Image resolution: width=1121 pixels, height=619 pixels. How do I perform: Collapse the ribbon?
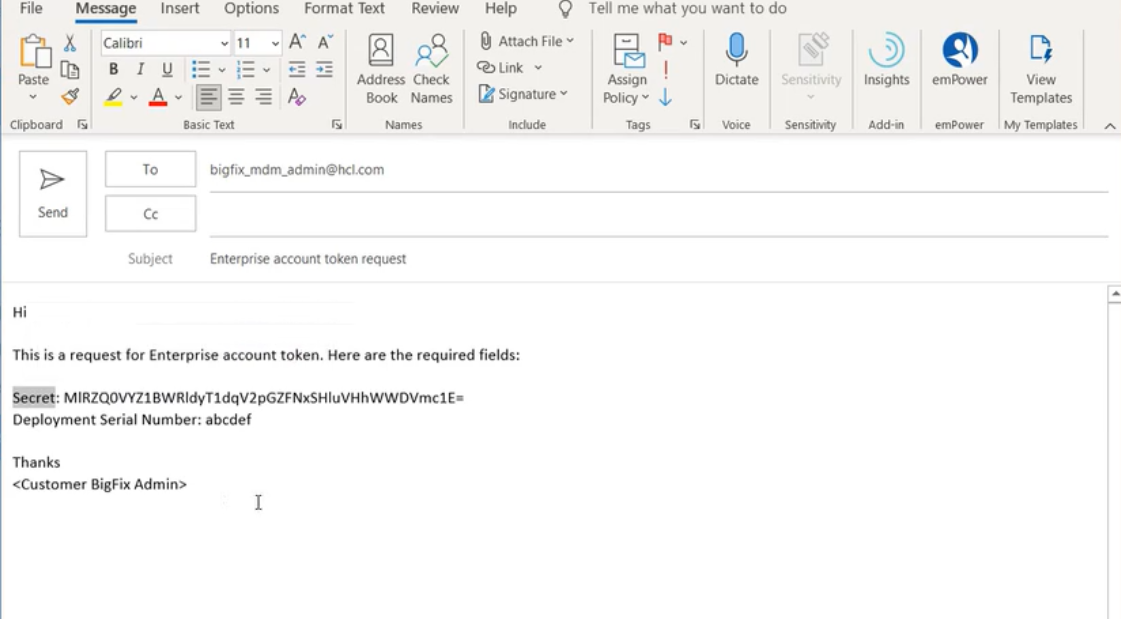pos(1110,126)
